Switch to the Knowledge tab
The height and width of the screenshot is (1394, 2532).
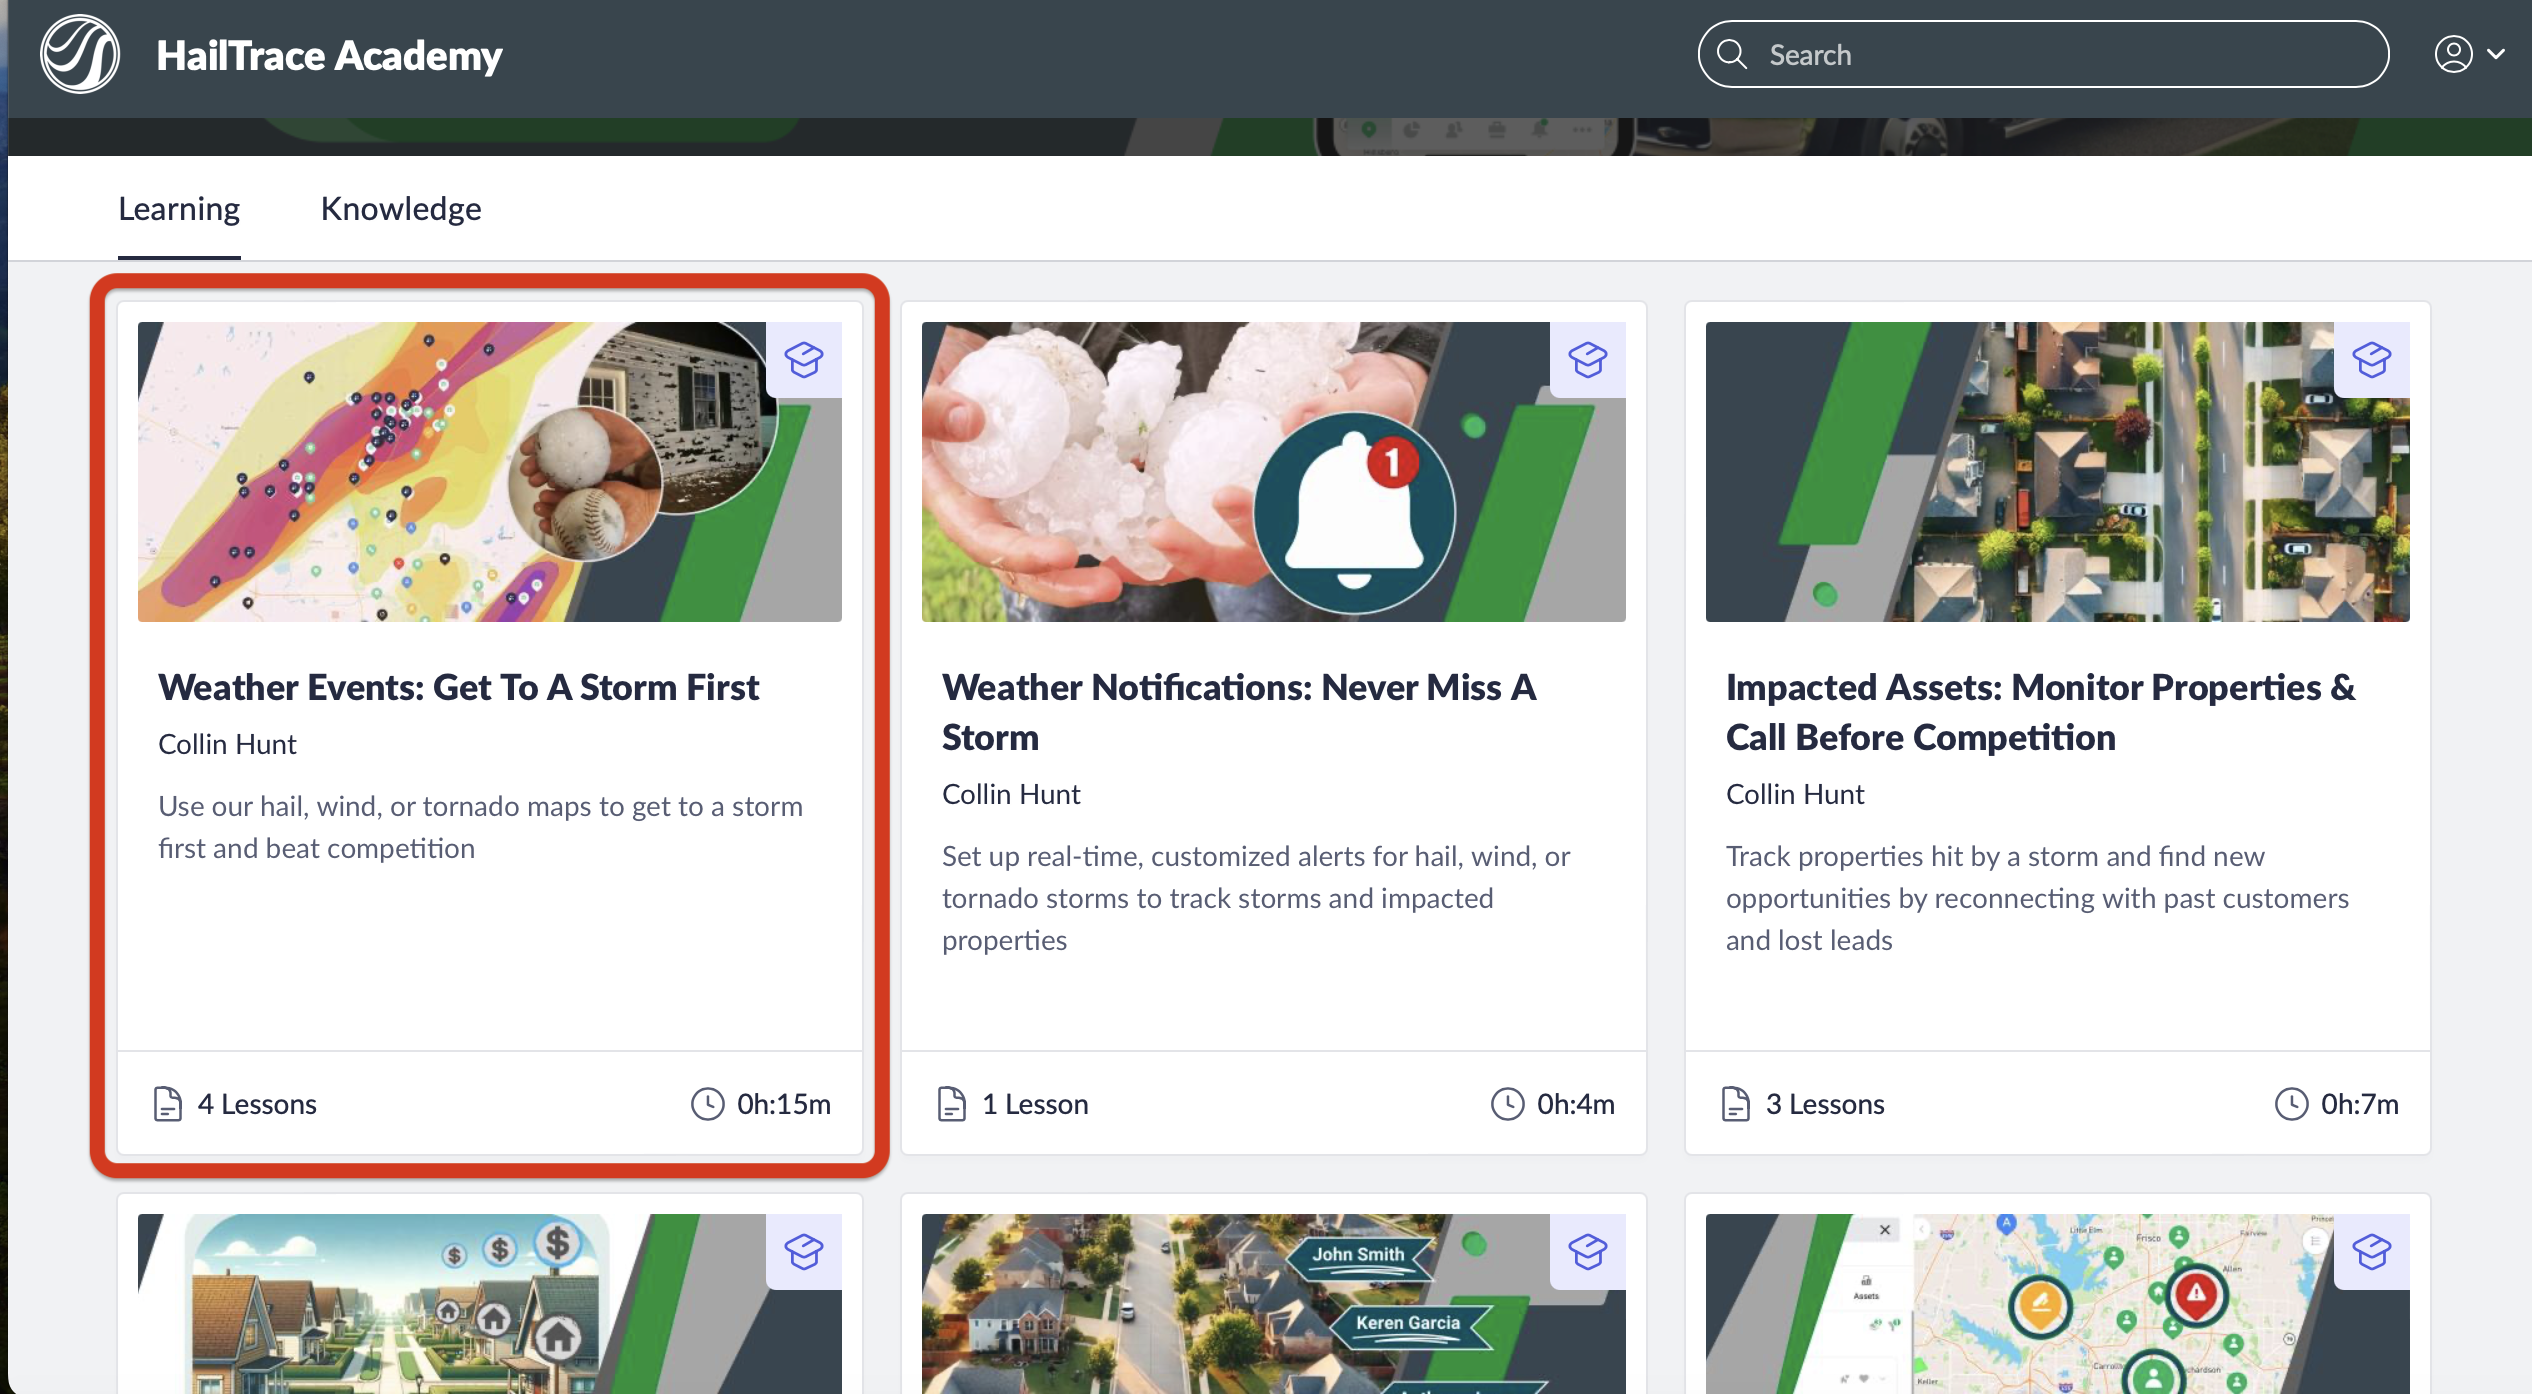tap(401, 209)
